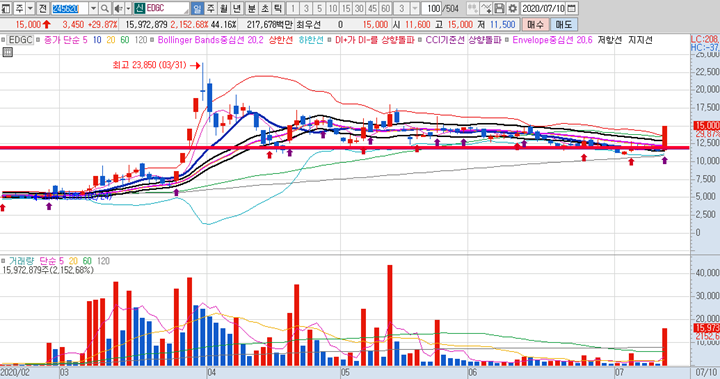Switch to 년 yearly chart period

(237, 8)
